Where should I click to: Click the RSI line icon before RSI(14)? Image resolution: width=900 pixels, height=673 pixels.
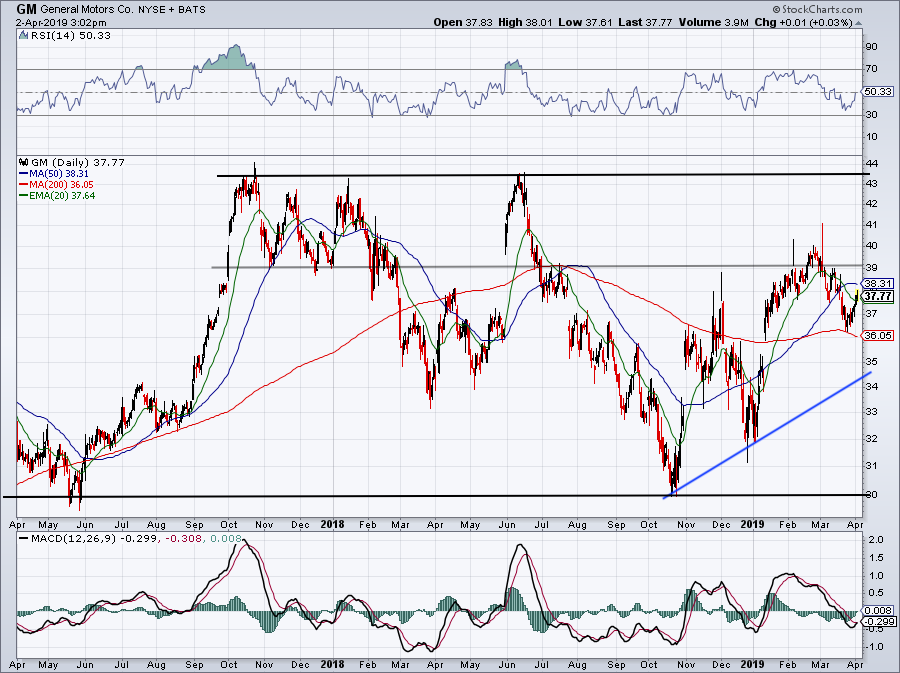(x=23, y=35)
